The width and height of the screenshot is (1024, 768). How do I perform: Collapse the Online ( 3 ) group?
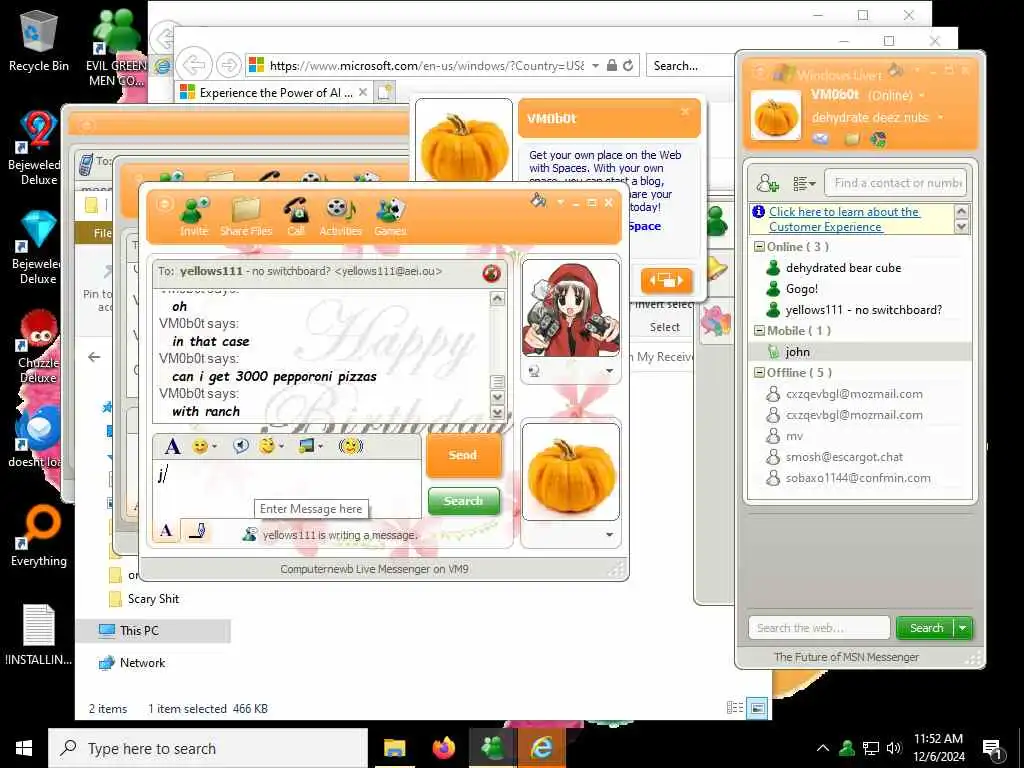[x=759, y=247]
